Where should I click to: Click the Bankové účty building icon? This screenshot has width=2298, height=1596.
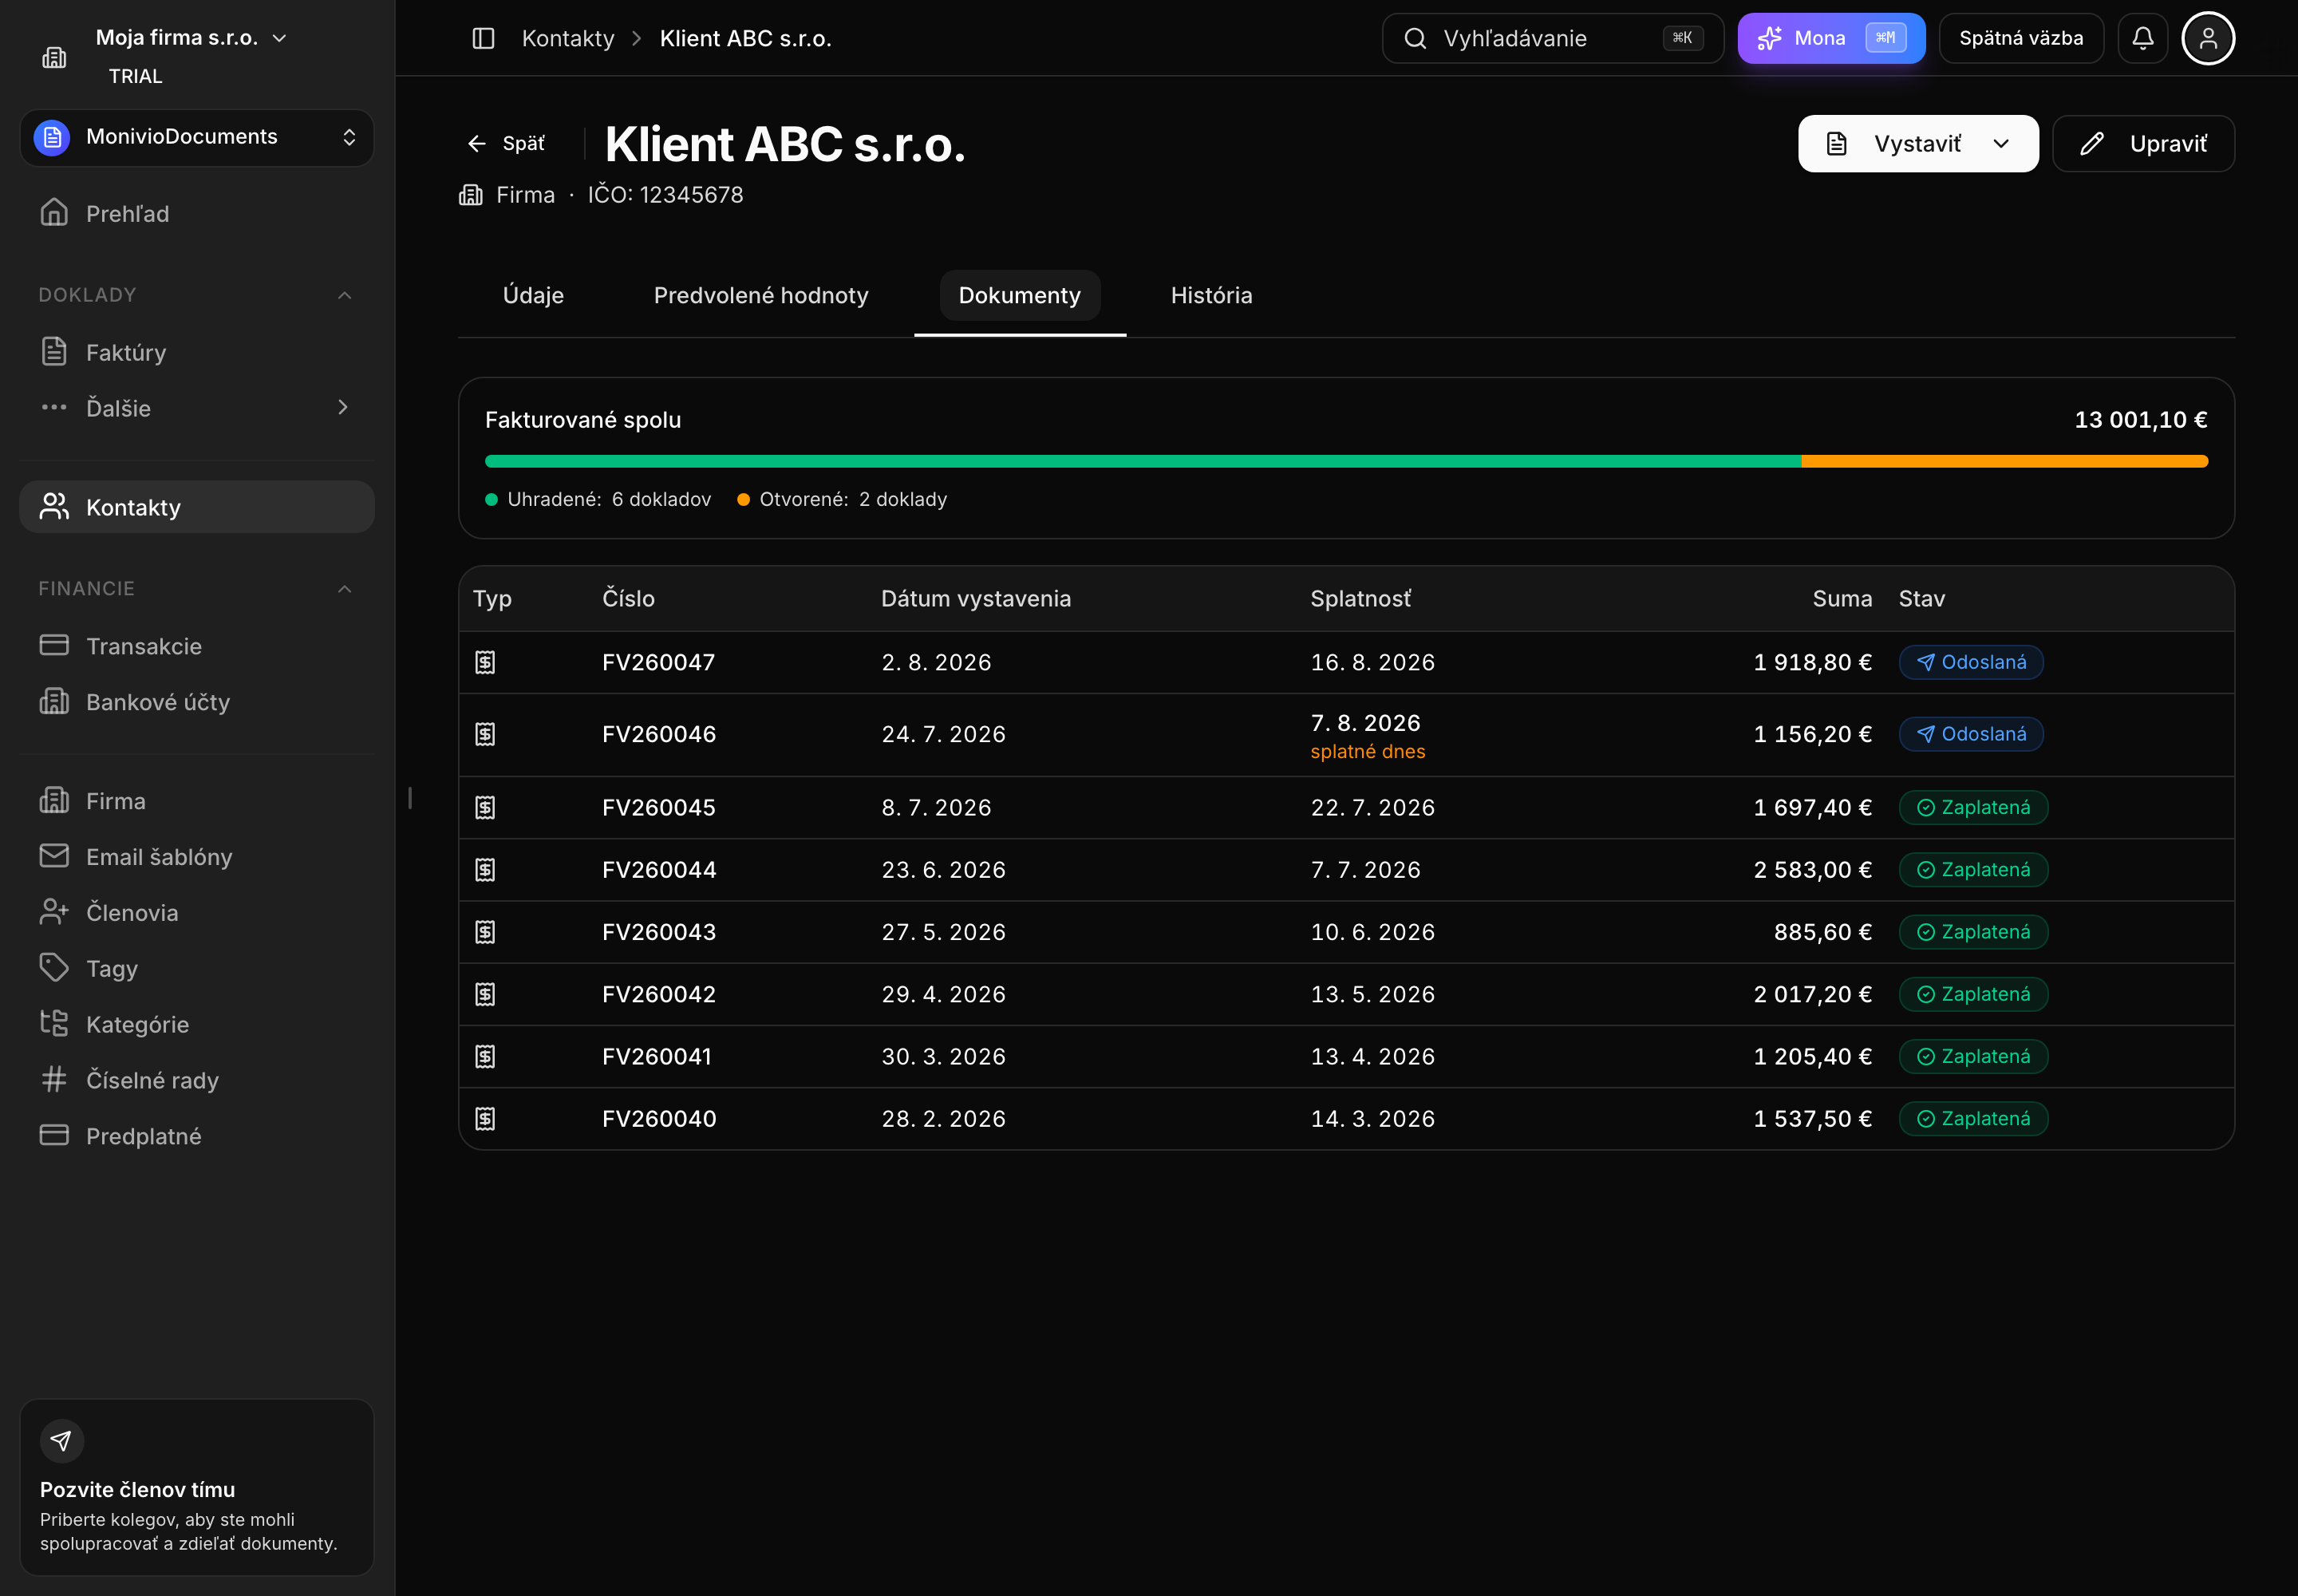point(54,702)
